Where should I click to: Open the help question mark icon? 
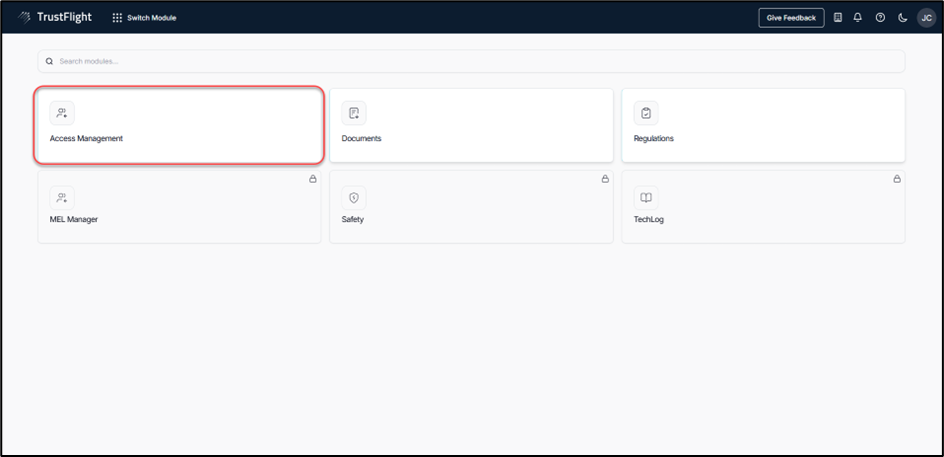pyautogui.click(x=880, y=18)
